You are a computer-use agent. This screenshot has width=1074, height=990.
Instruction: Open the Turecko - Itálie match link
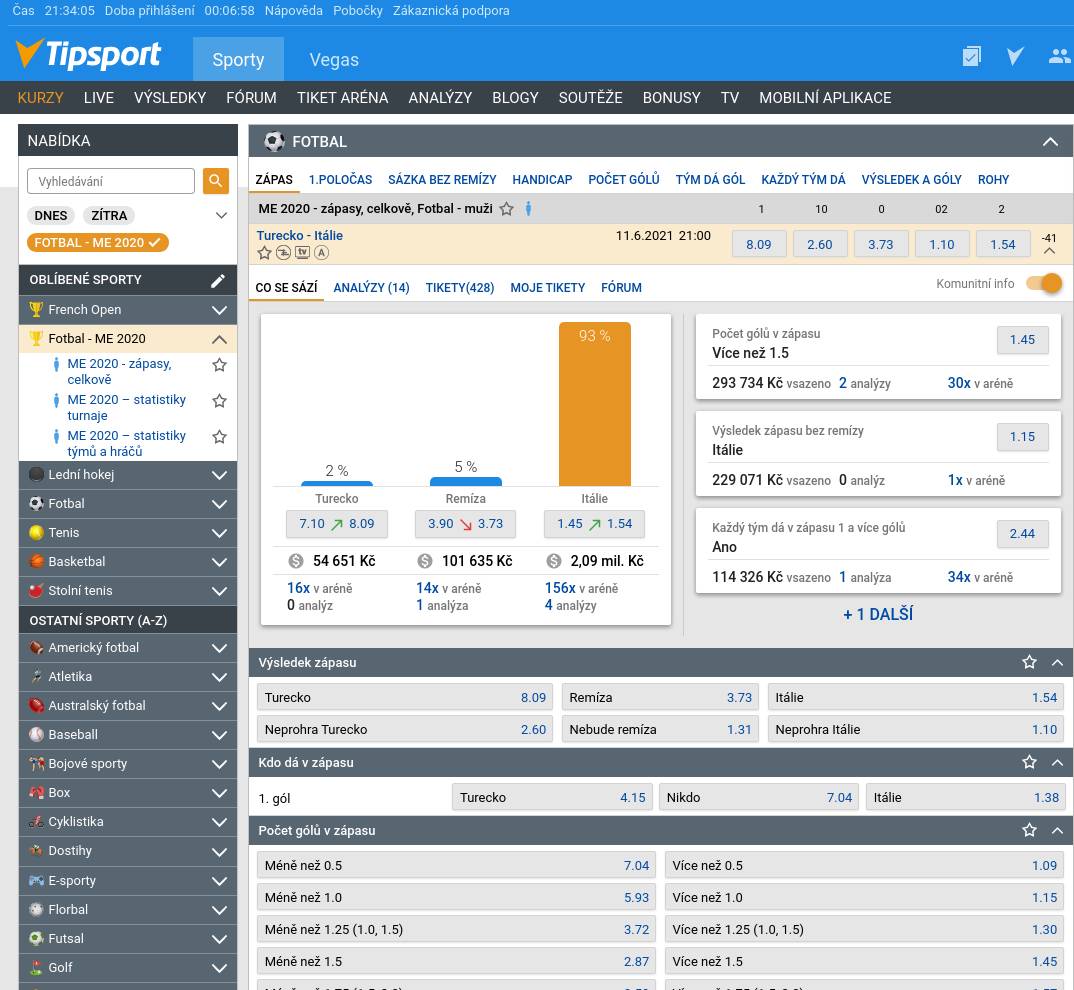click(299, 235)
